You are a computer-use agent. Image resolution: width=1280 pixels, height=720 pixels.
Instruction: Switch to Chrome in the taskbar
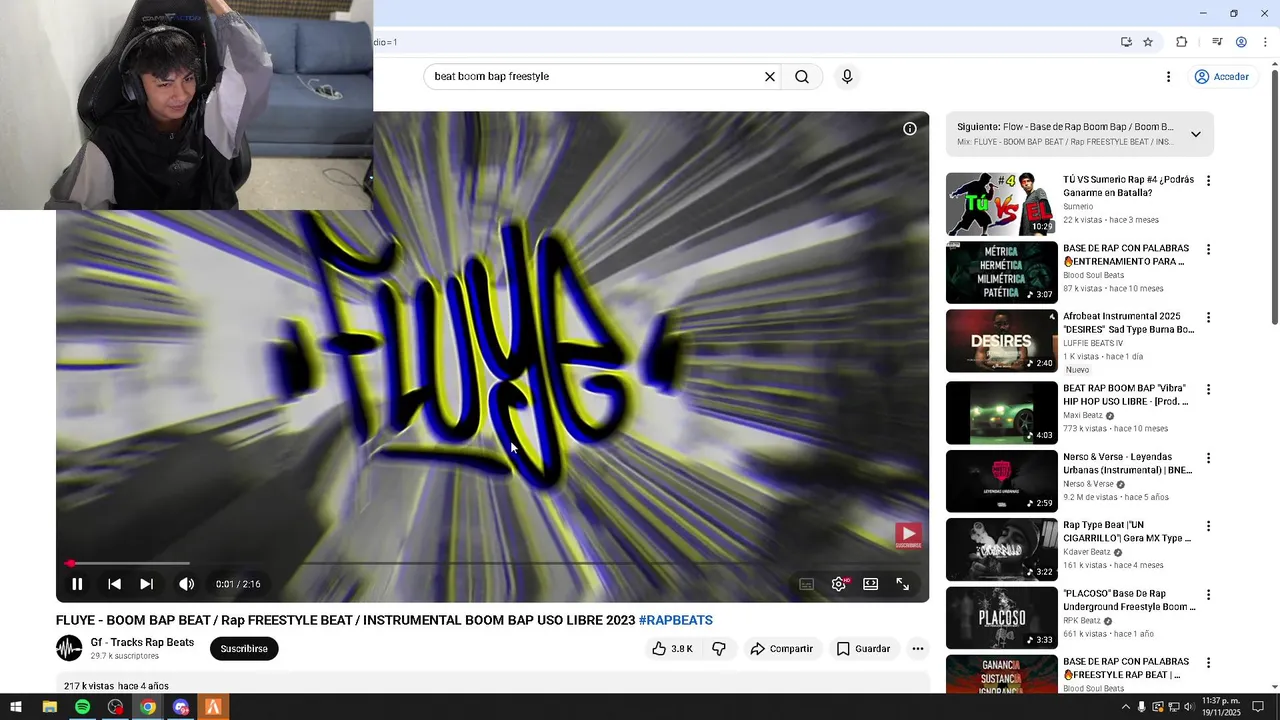point(148,707)
